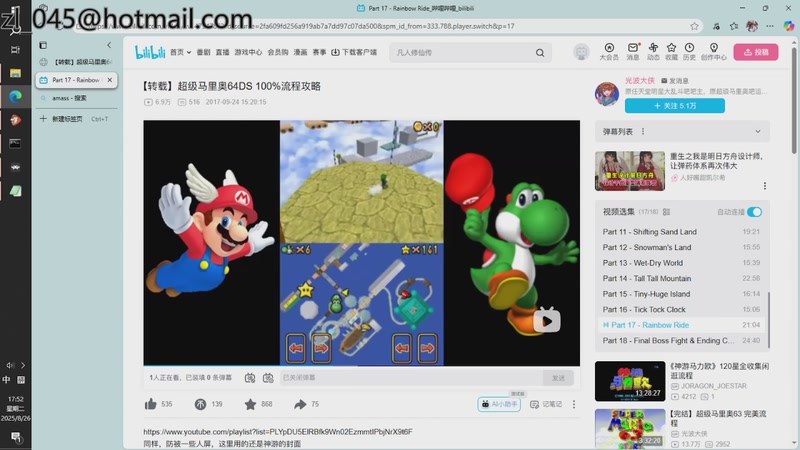Follow uploader with 关注 5.1万 button

(x=674, y=106)
